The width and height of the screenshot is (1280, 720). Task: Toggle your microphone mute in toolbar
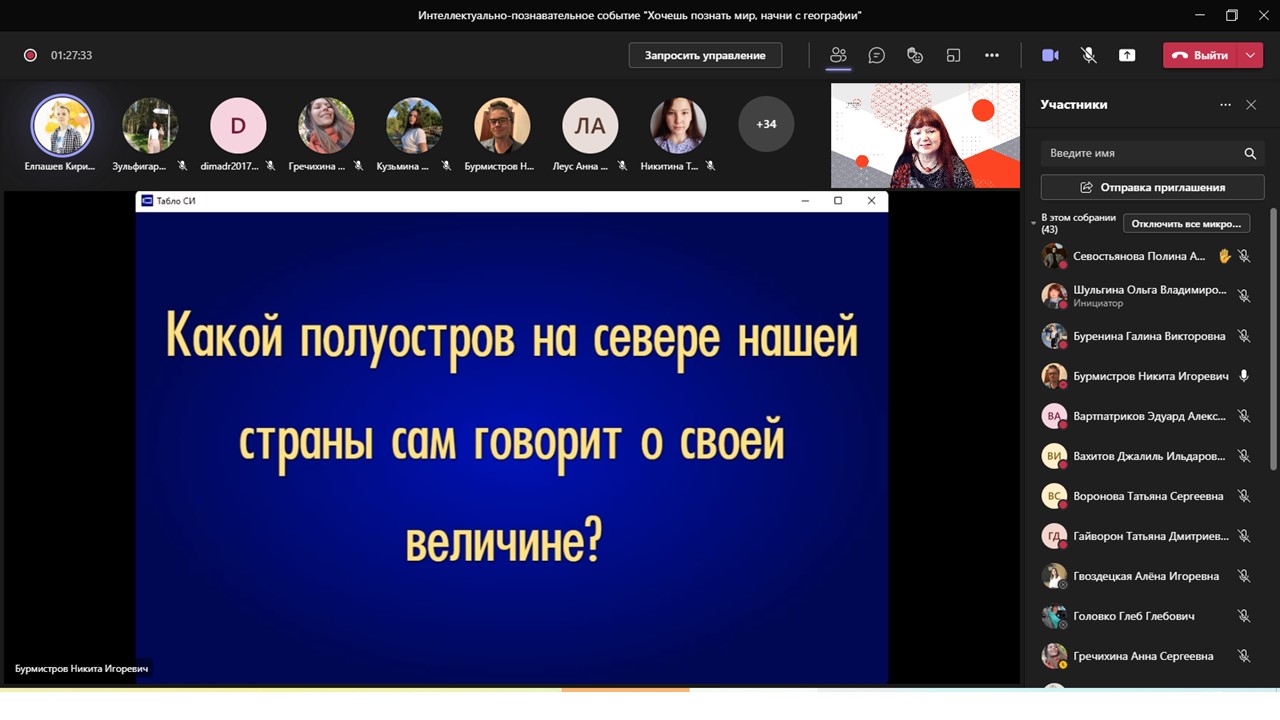1089,56
